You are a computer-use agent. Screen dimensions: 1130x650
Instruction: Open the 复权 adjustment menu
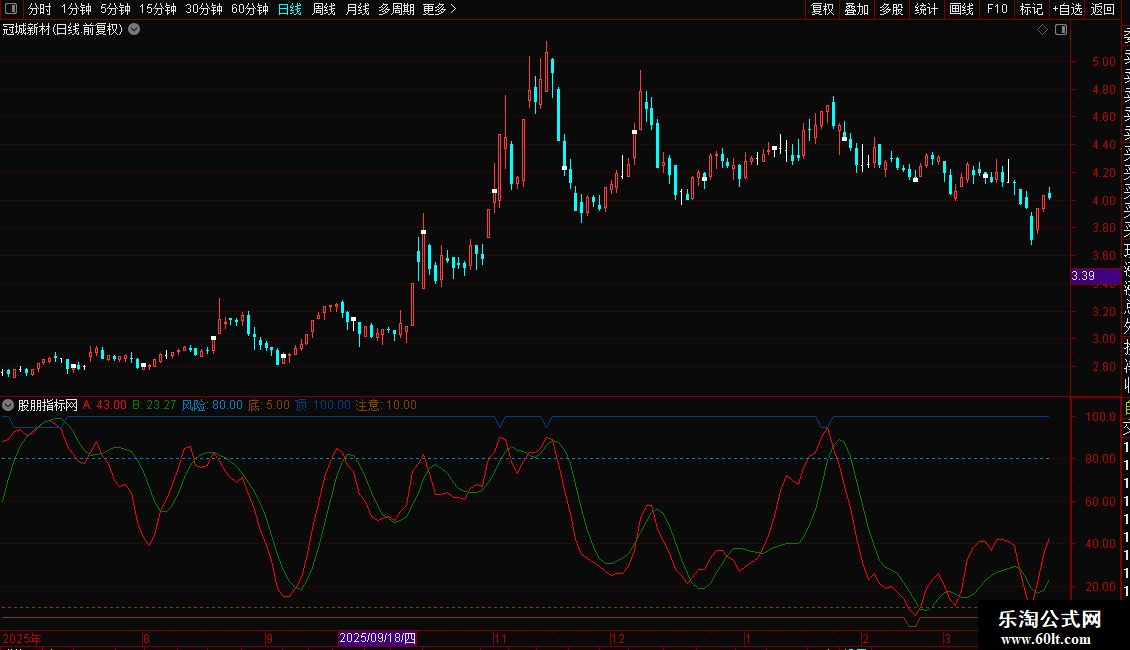[822, 9]
